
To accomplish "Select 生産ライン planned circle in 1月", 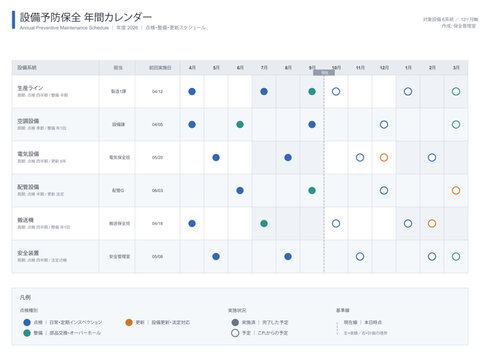I will 408,91.
